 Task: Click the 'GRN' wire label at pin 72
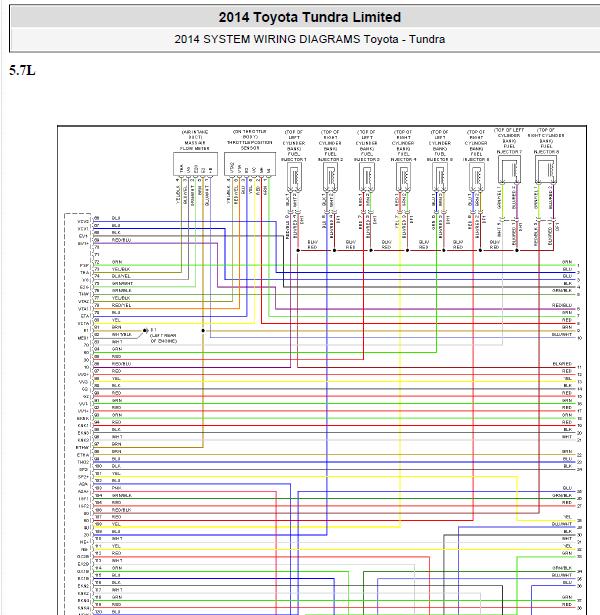117,262
